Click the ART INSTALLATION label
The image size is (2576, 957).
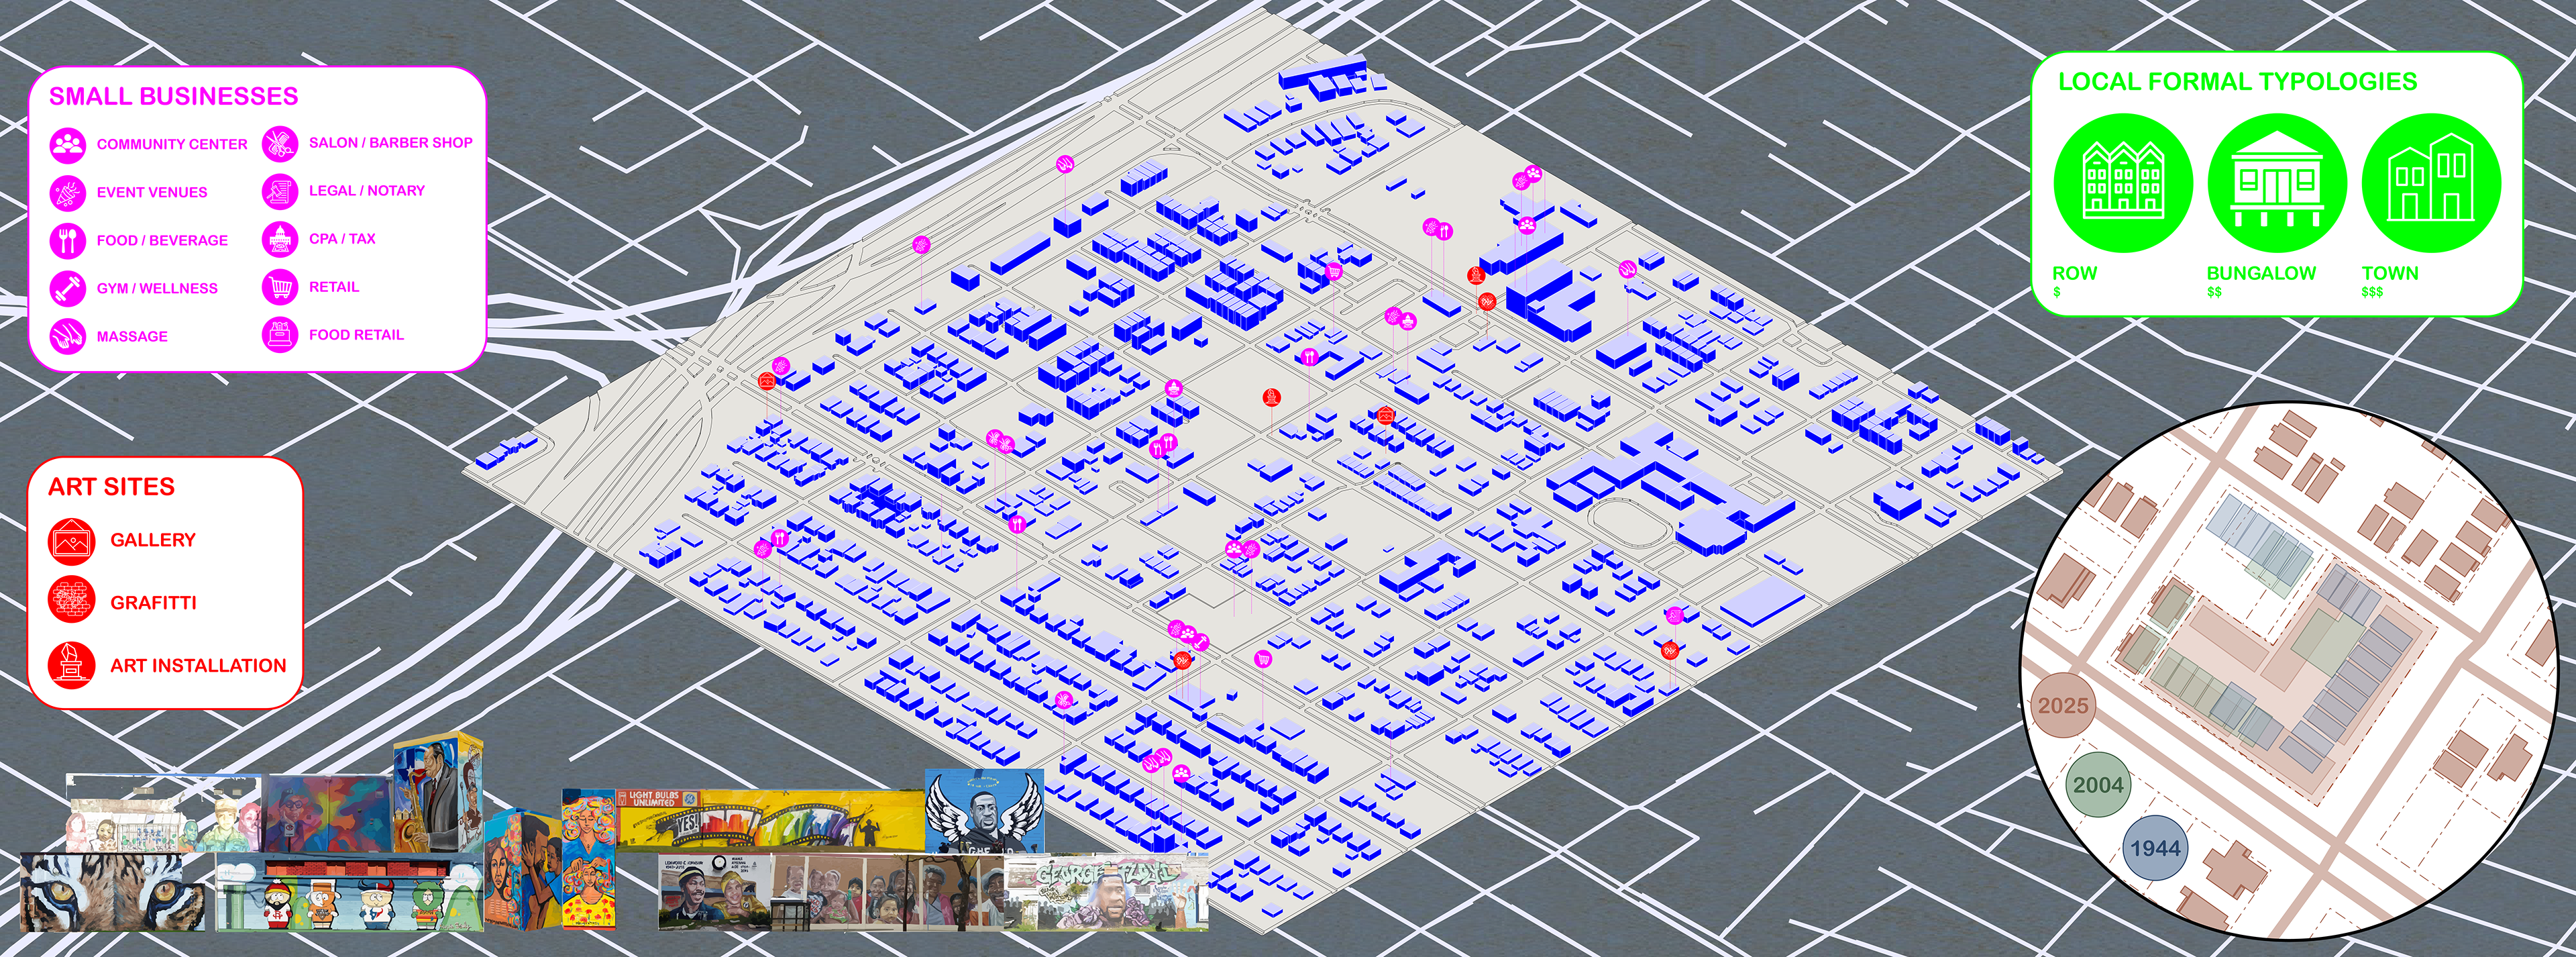click(198, 665)
